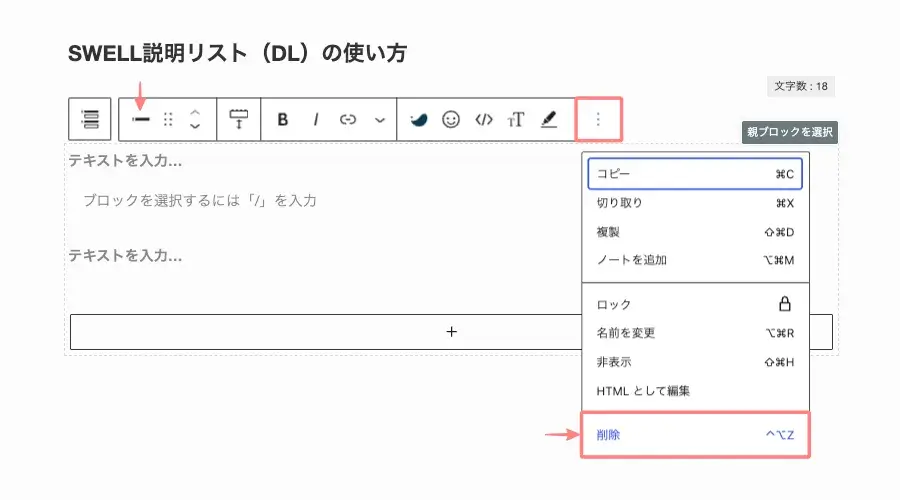Choose 名前を変更 from the menu
This screenshot has height=500, width=900.
coord(695,333)
